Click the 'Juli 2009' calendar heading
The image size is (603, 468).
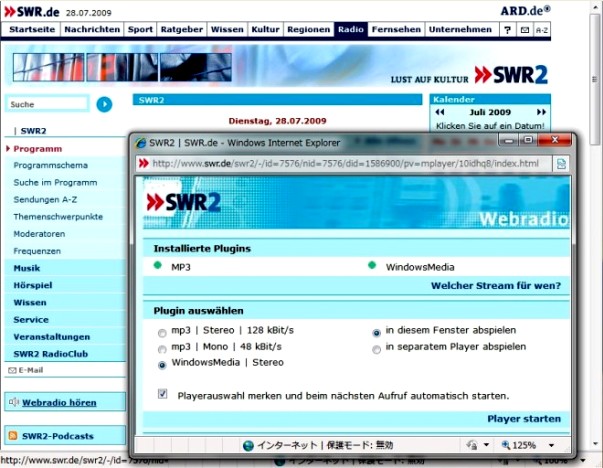(x=490, y=112)
